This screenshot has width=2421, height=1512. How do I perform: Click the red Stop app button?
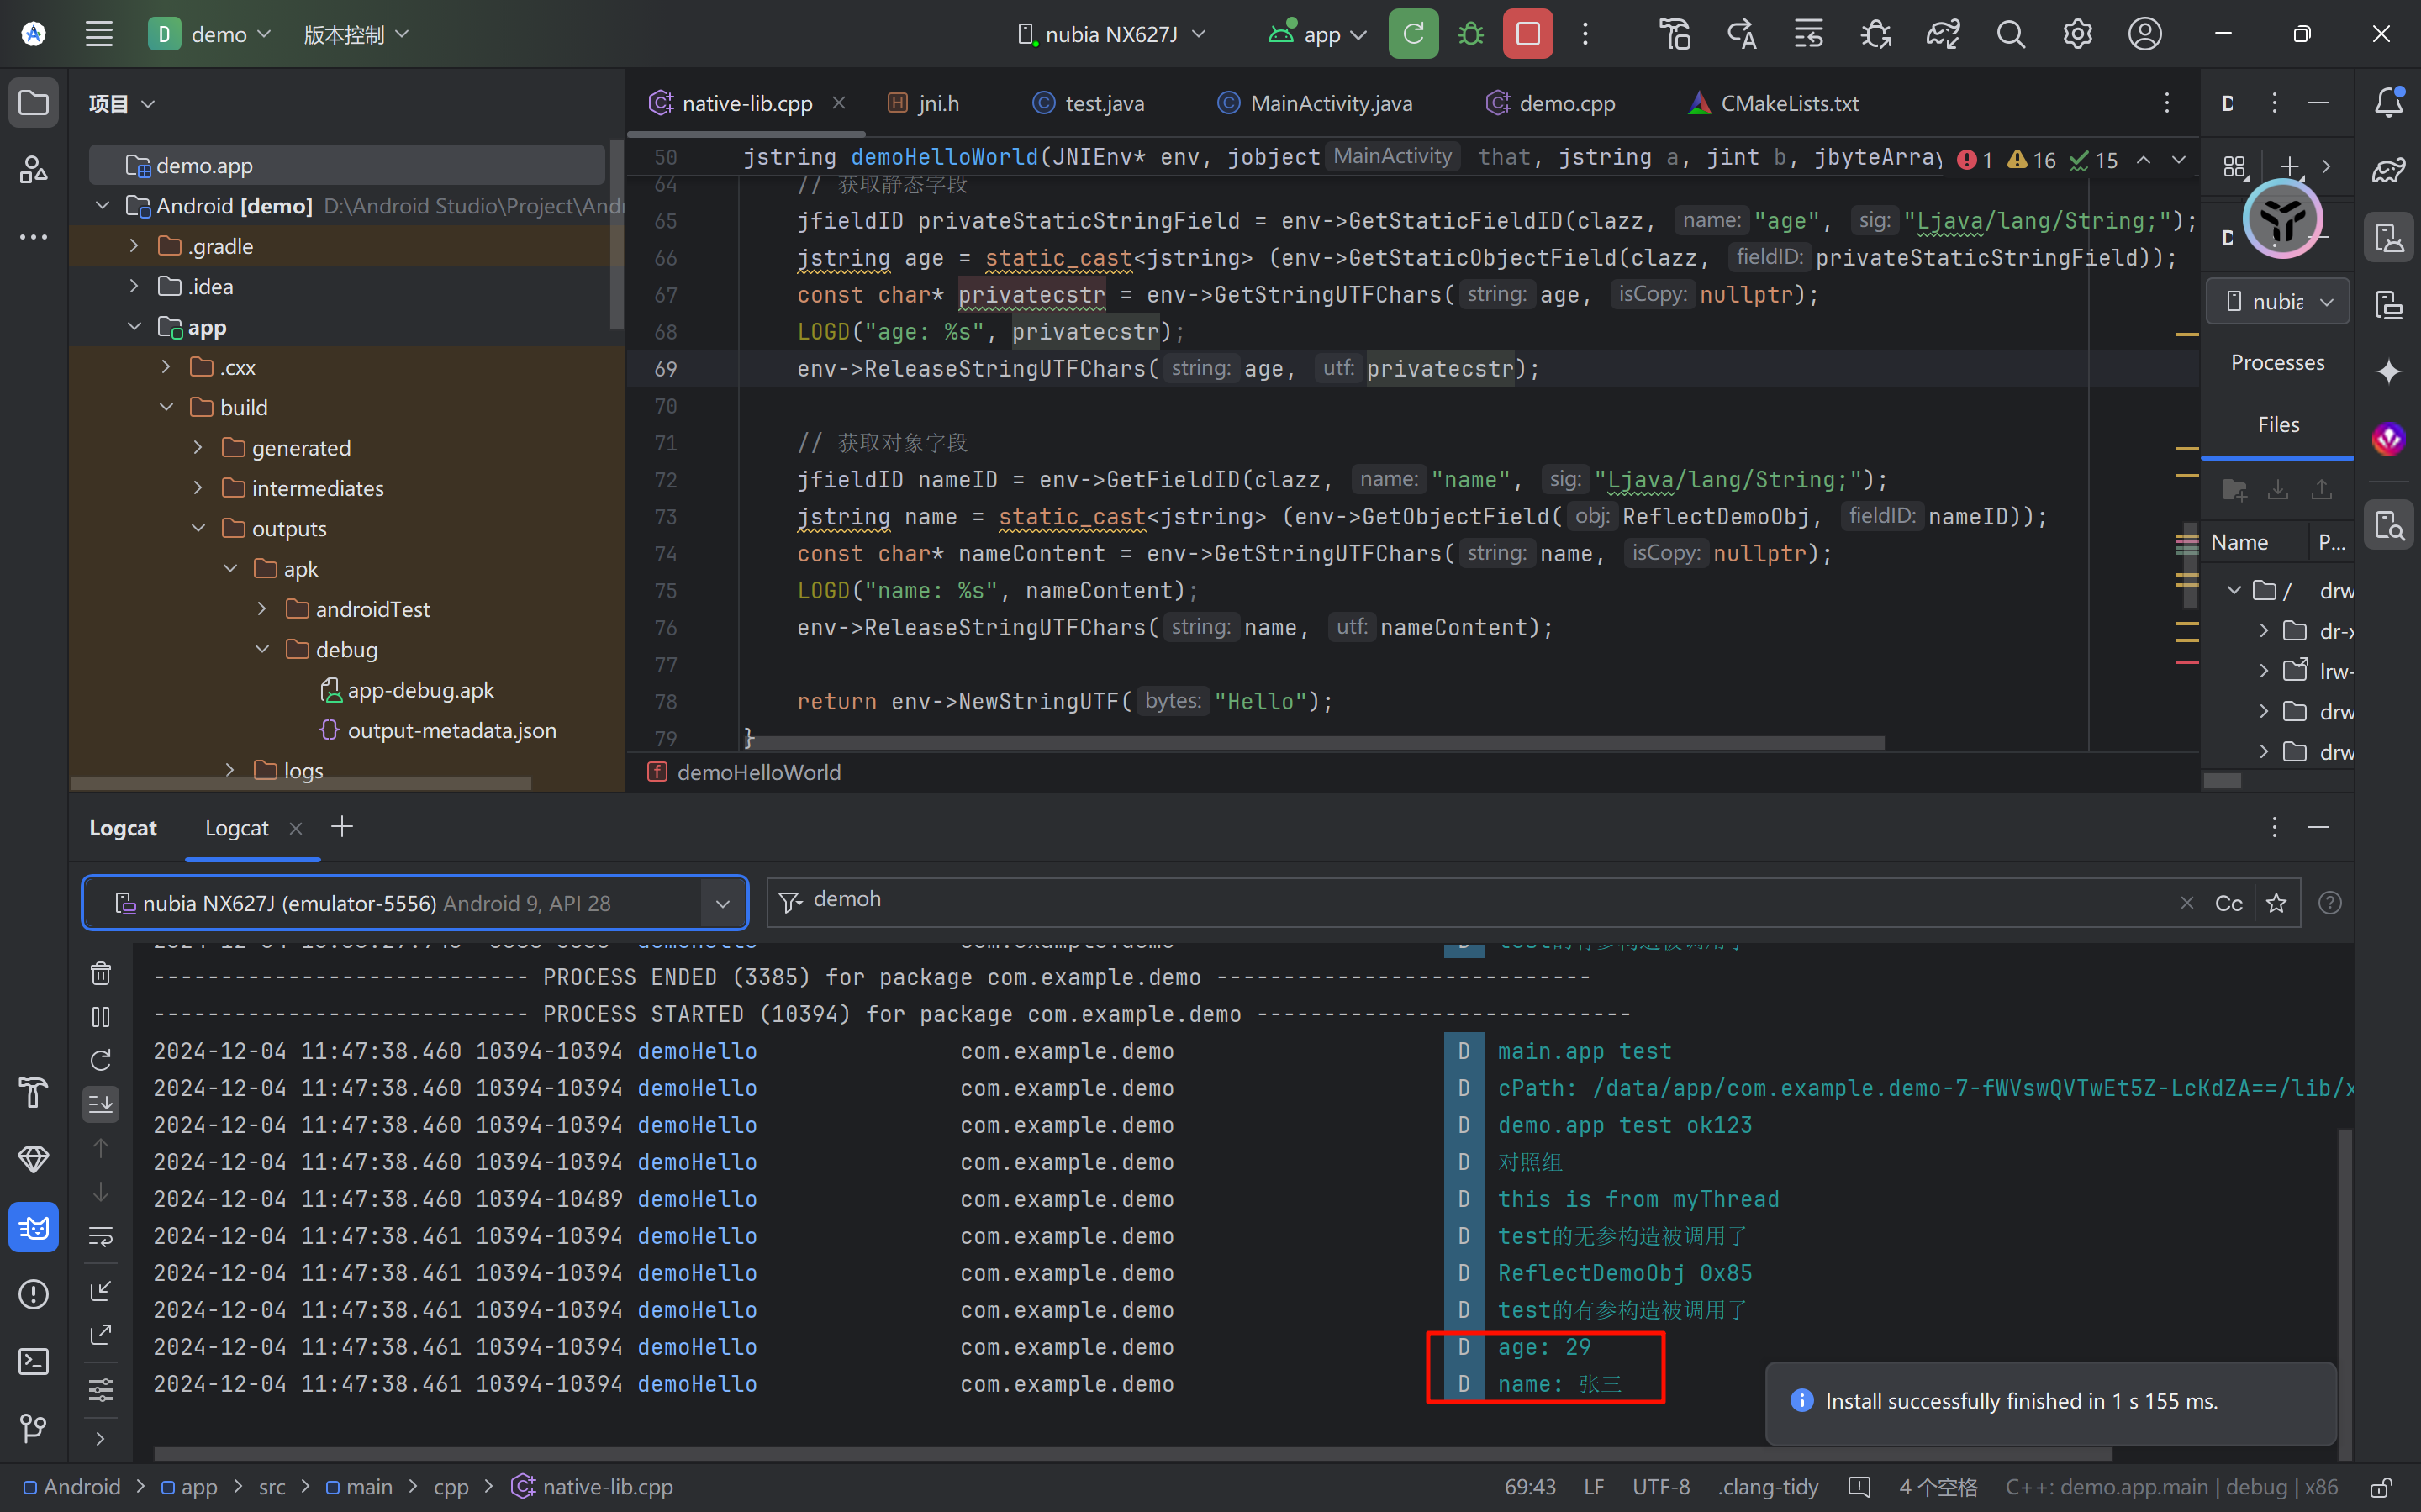click(x=1527, y=34)
